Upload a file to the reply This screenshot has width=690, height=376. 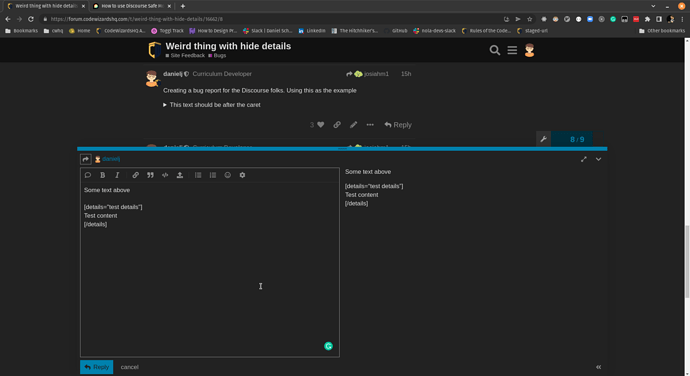[x=180, y=175]
